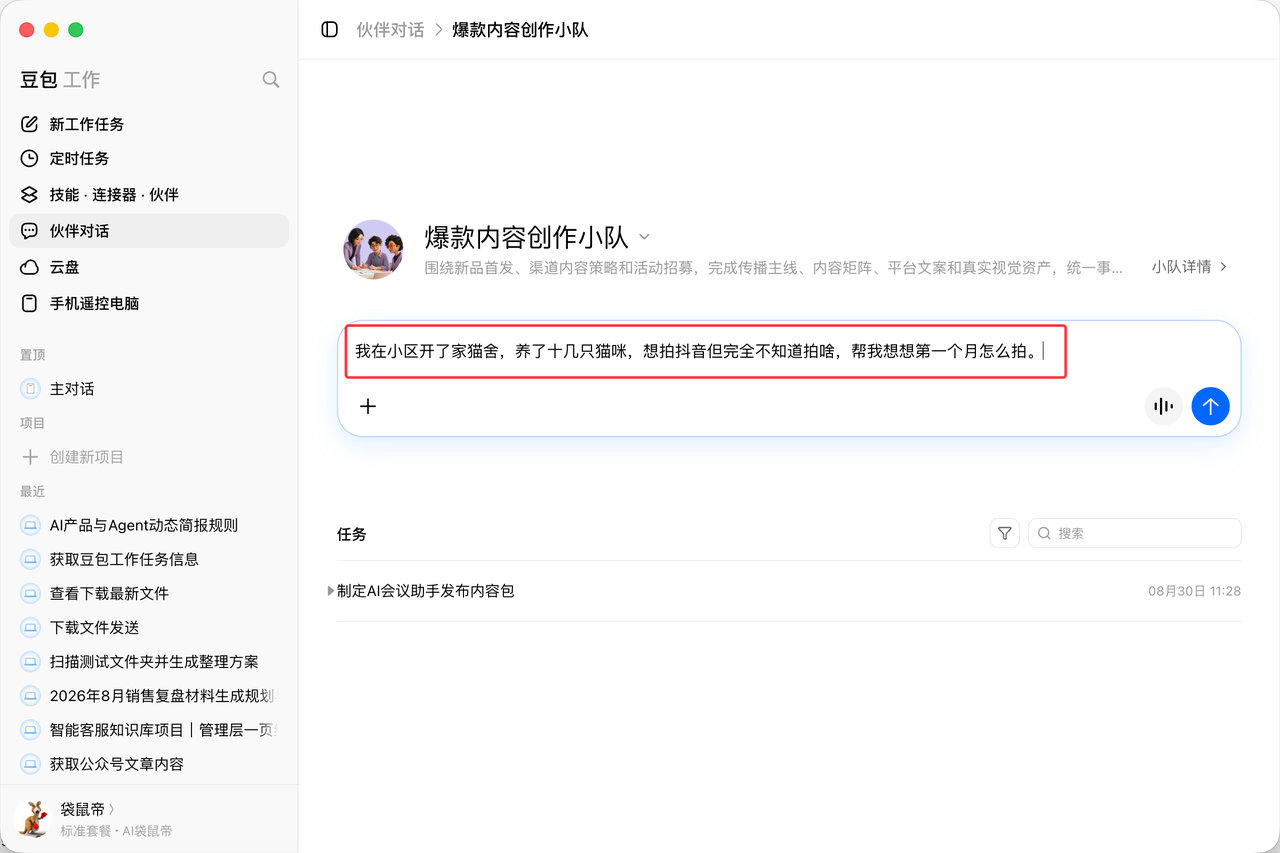Click the 搜索 task search field
Screen dimensions: 1280x853
click(x=1135, y=533)
